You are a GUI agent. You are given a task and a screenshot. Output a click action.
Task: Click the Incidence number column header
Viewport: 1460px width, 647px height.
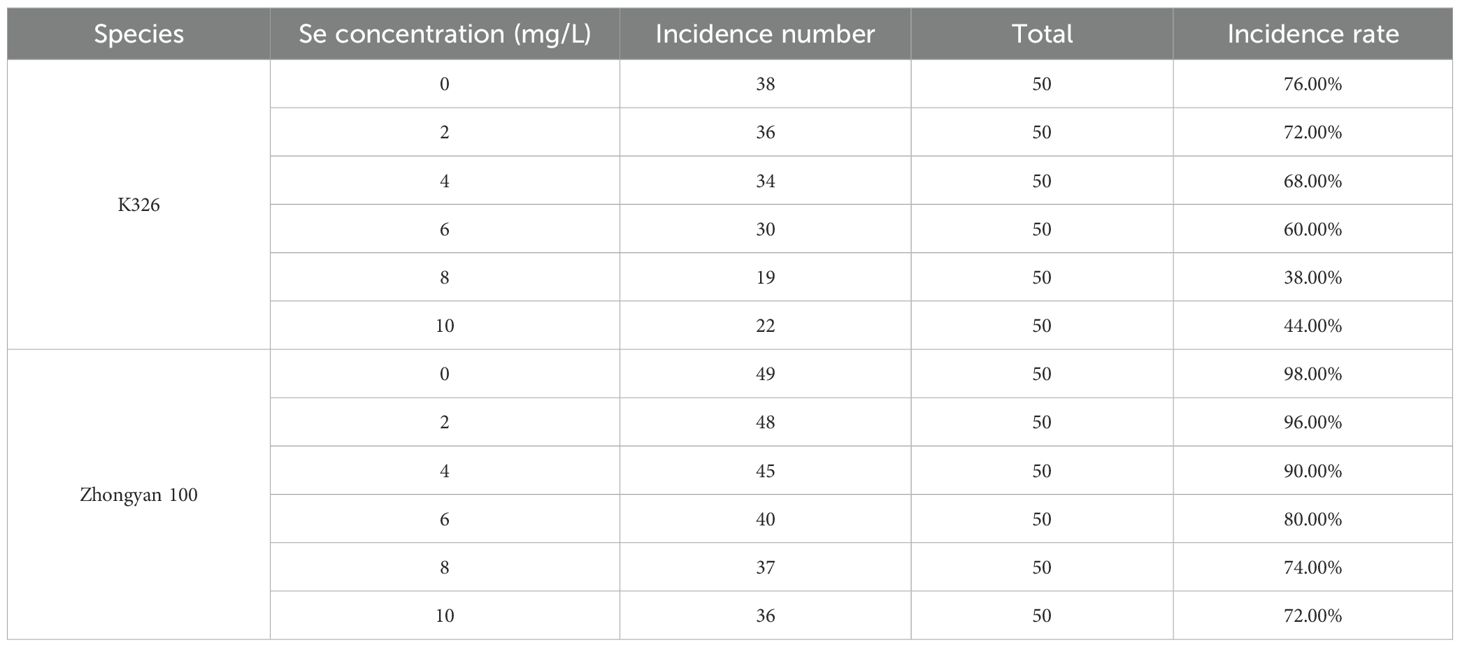[x=765, y=34]
